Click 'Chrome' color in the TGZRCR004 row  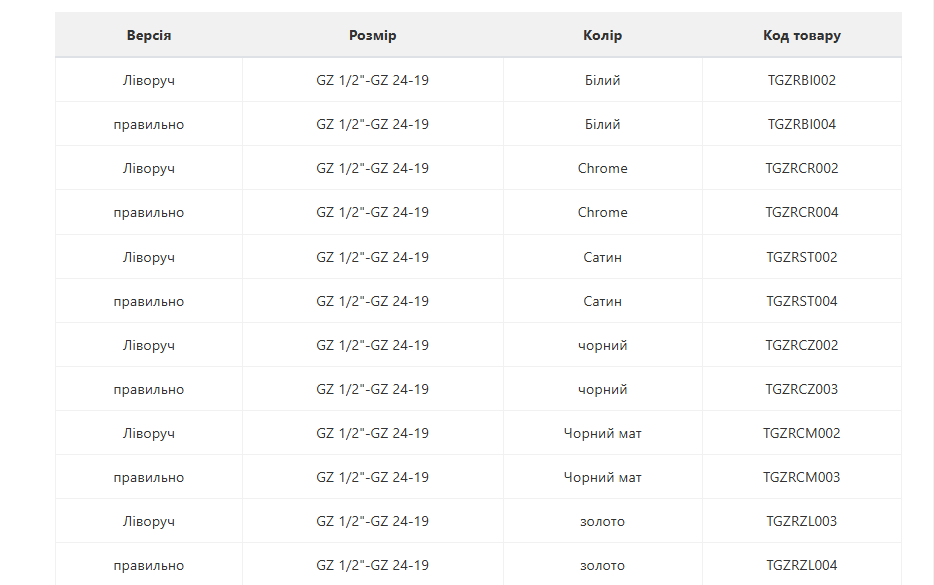point(603,212)
